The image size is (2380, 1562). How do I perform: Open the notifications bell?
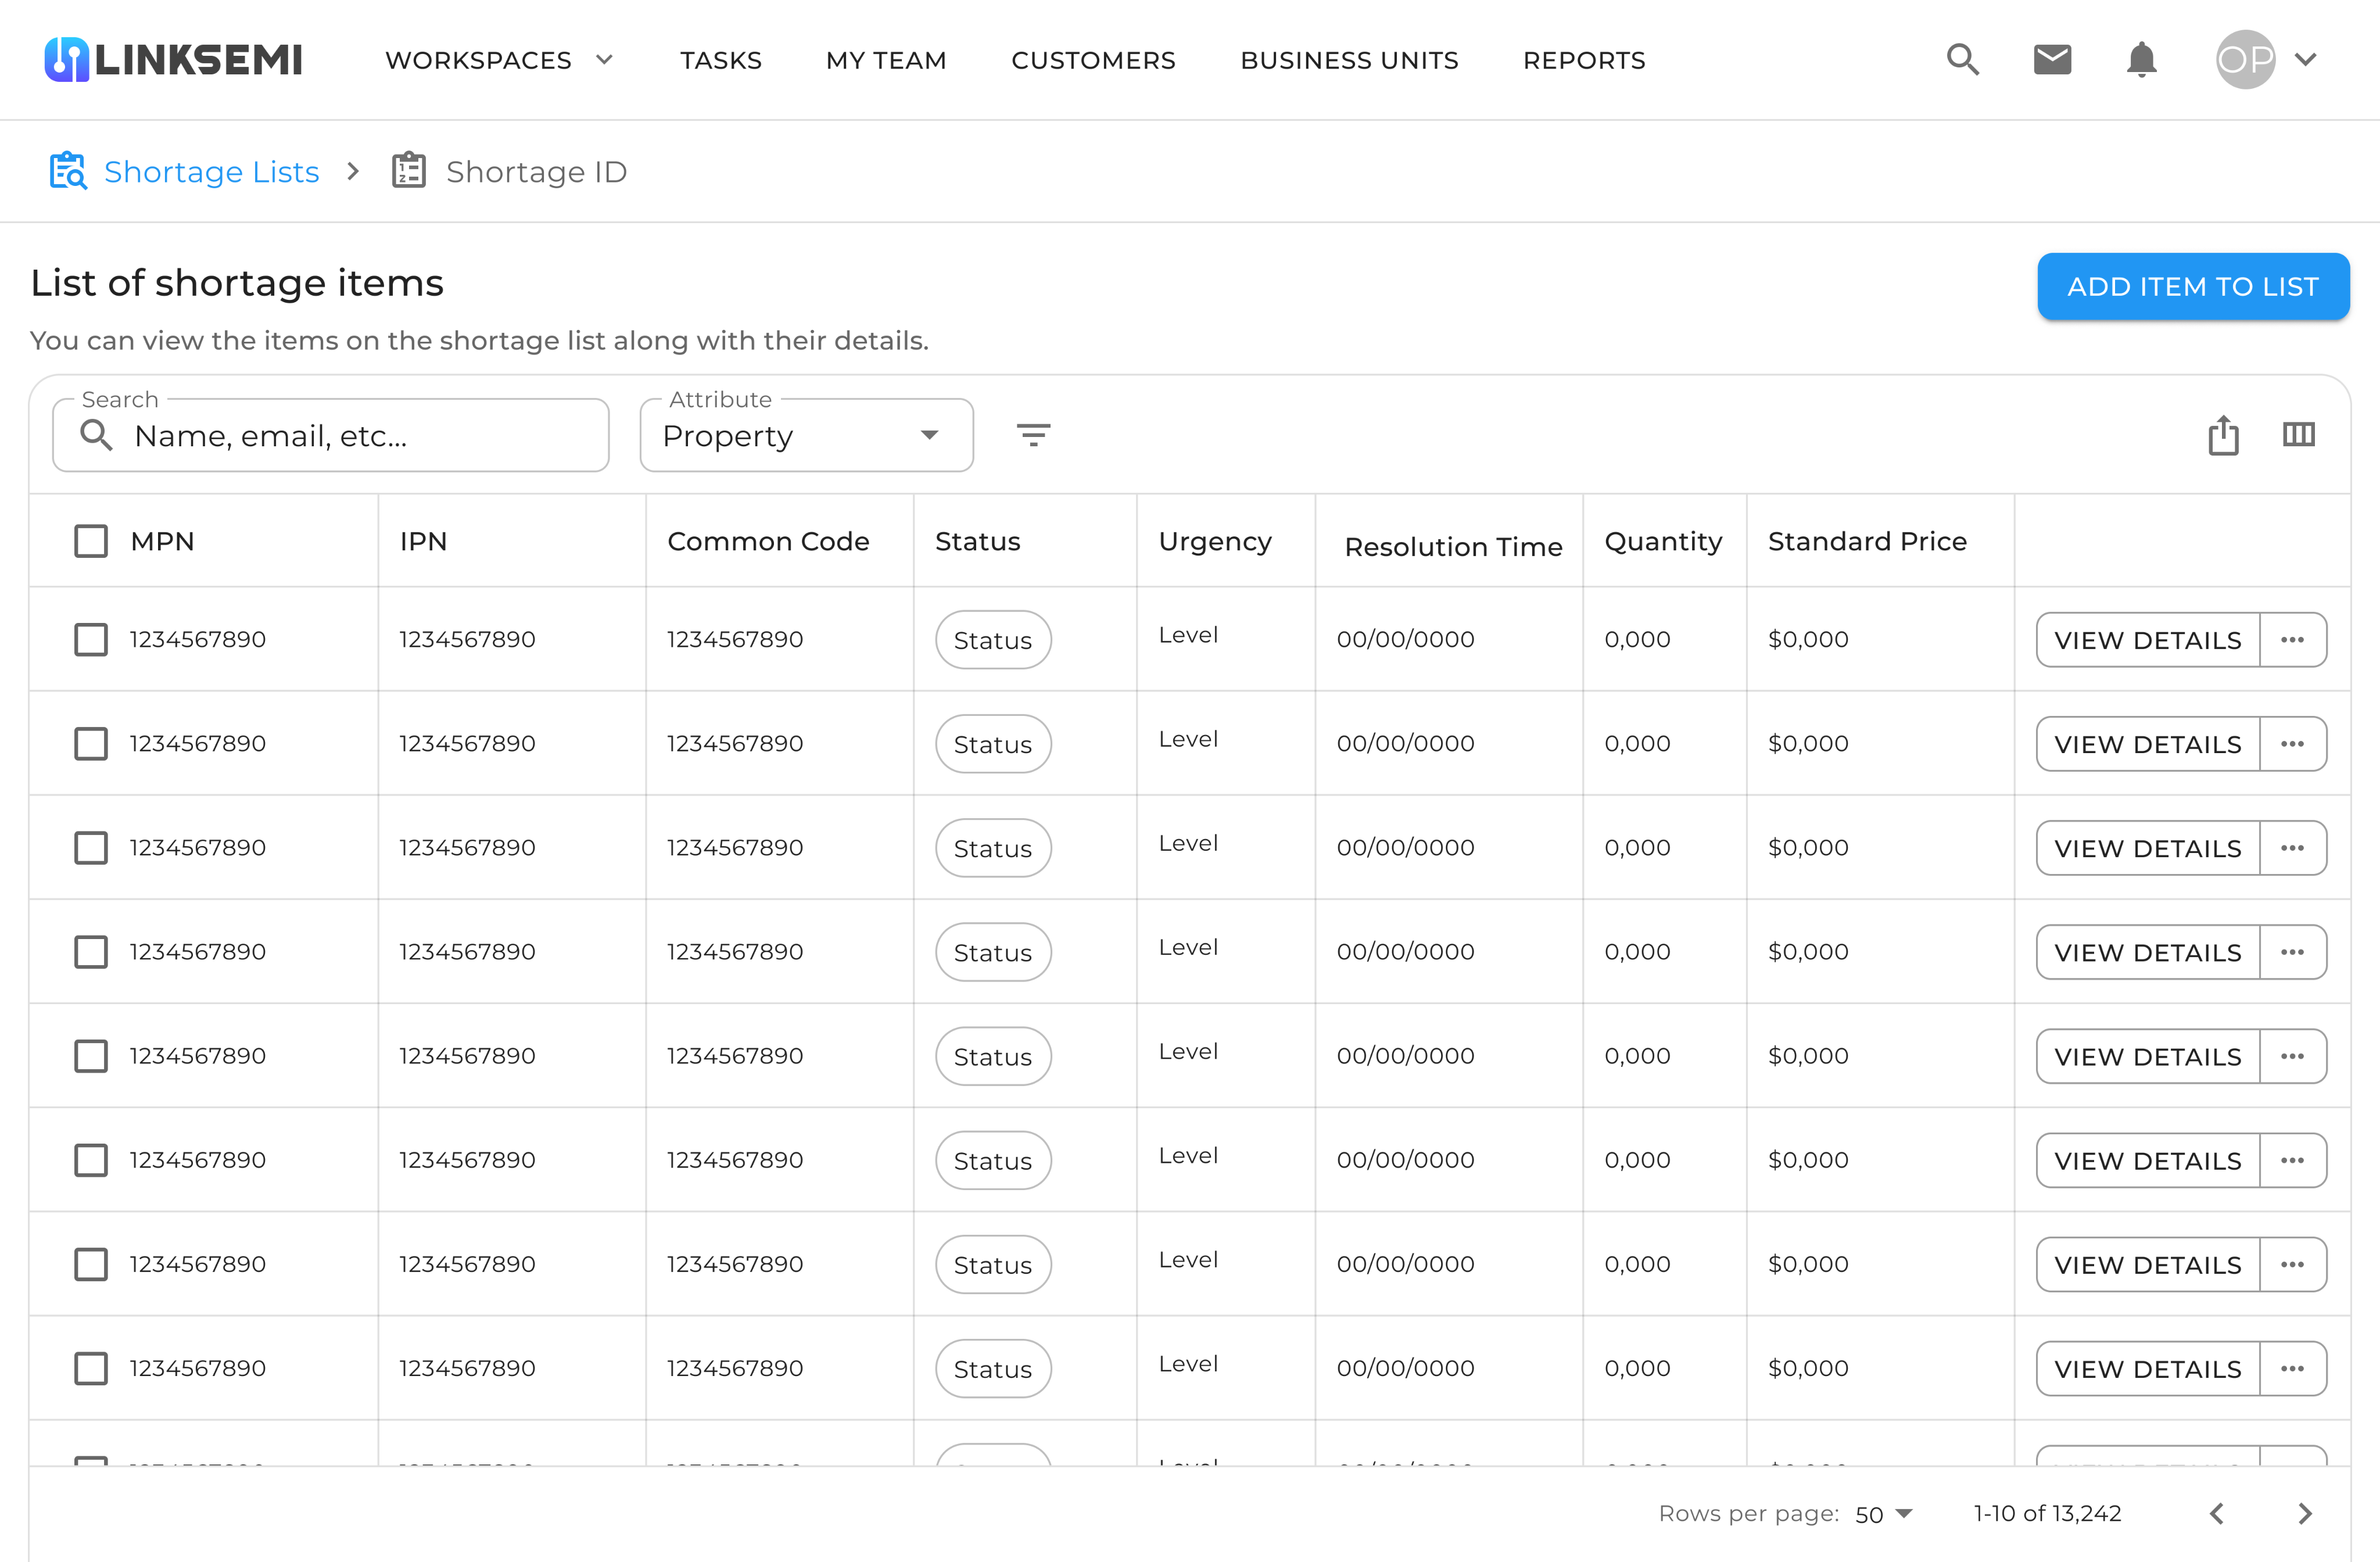click(x=2141, y=60)
